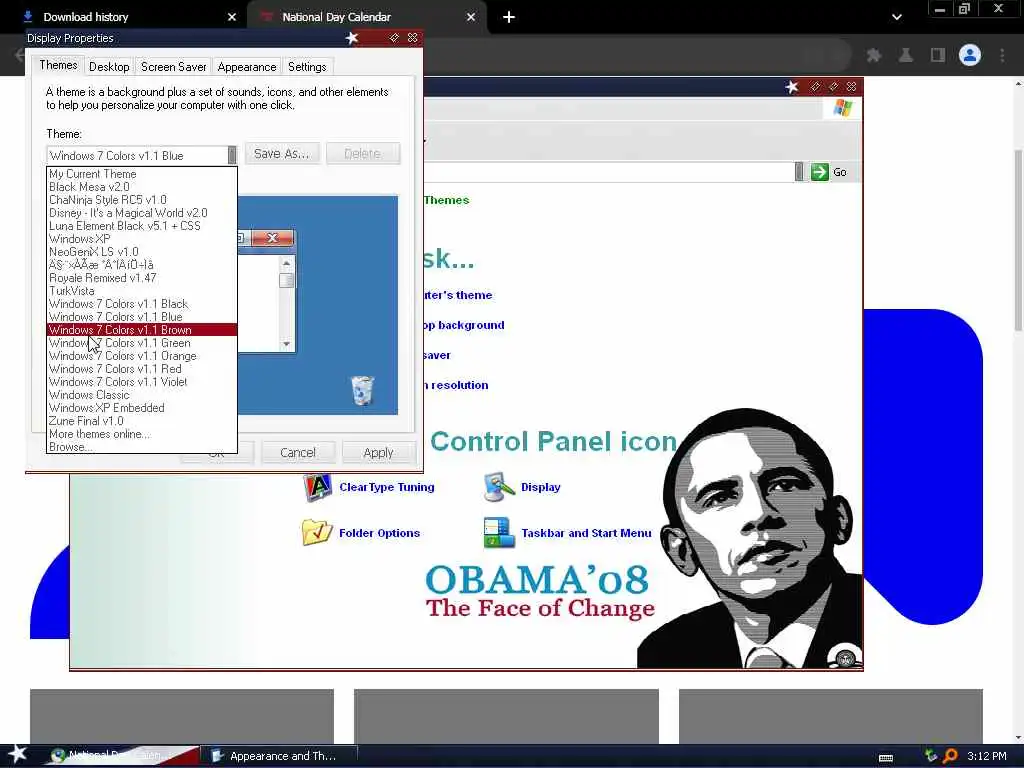This screenshot has height=768, width=1024.
Task: Pick Windows 7 Colors v1.1 Orange
Action: 142,356
